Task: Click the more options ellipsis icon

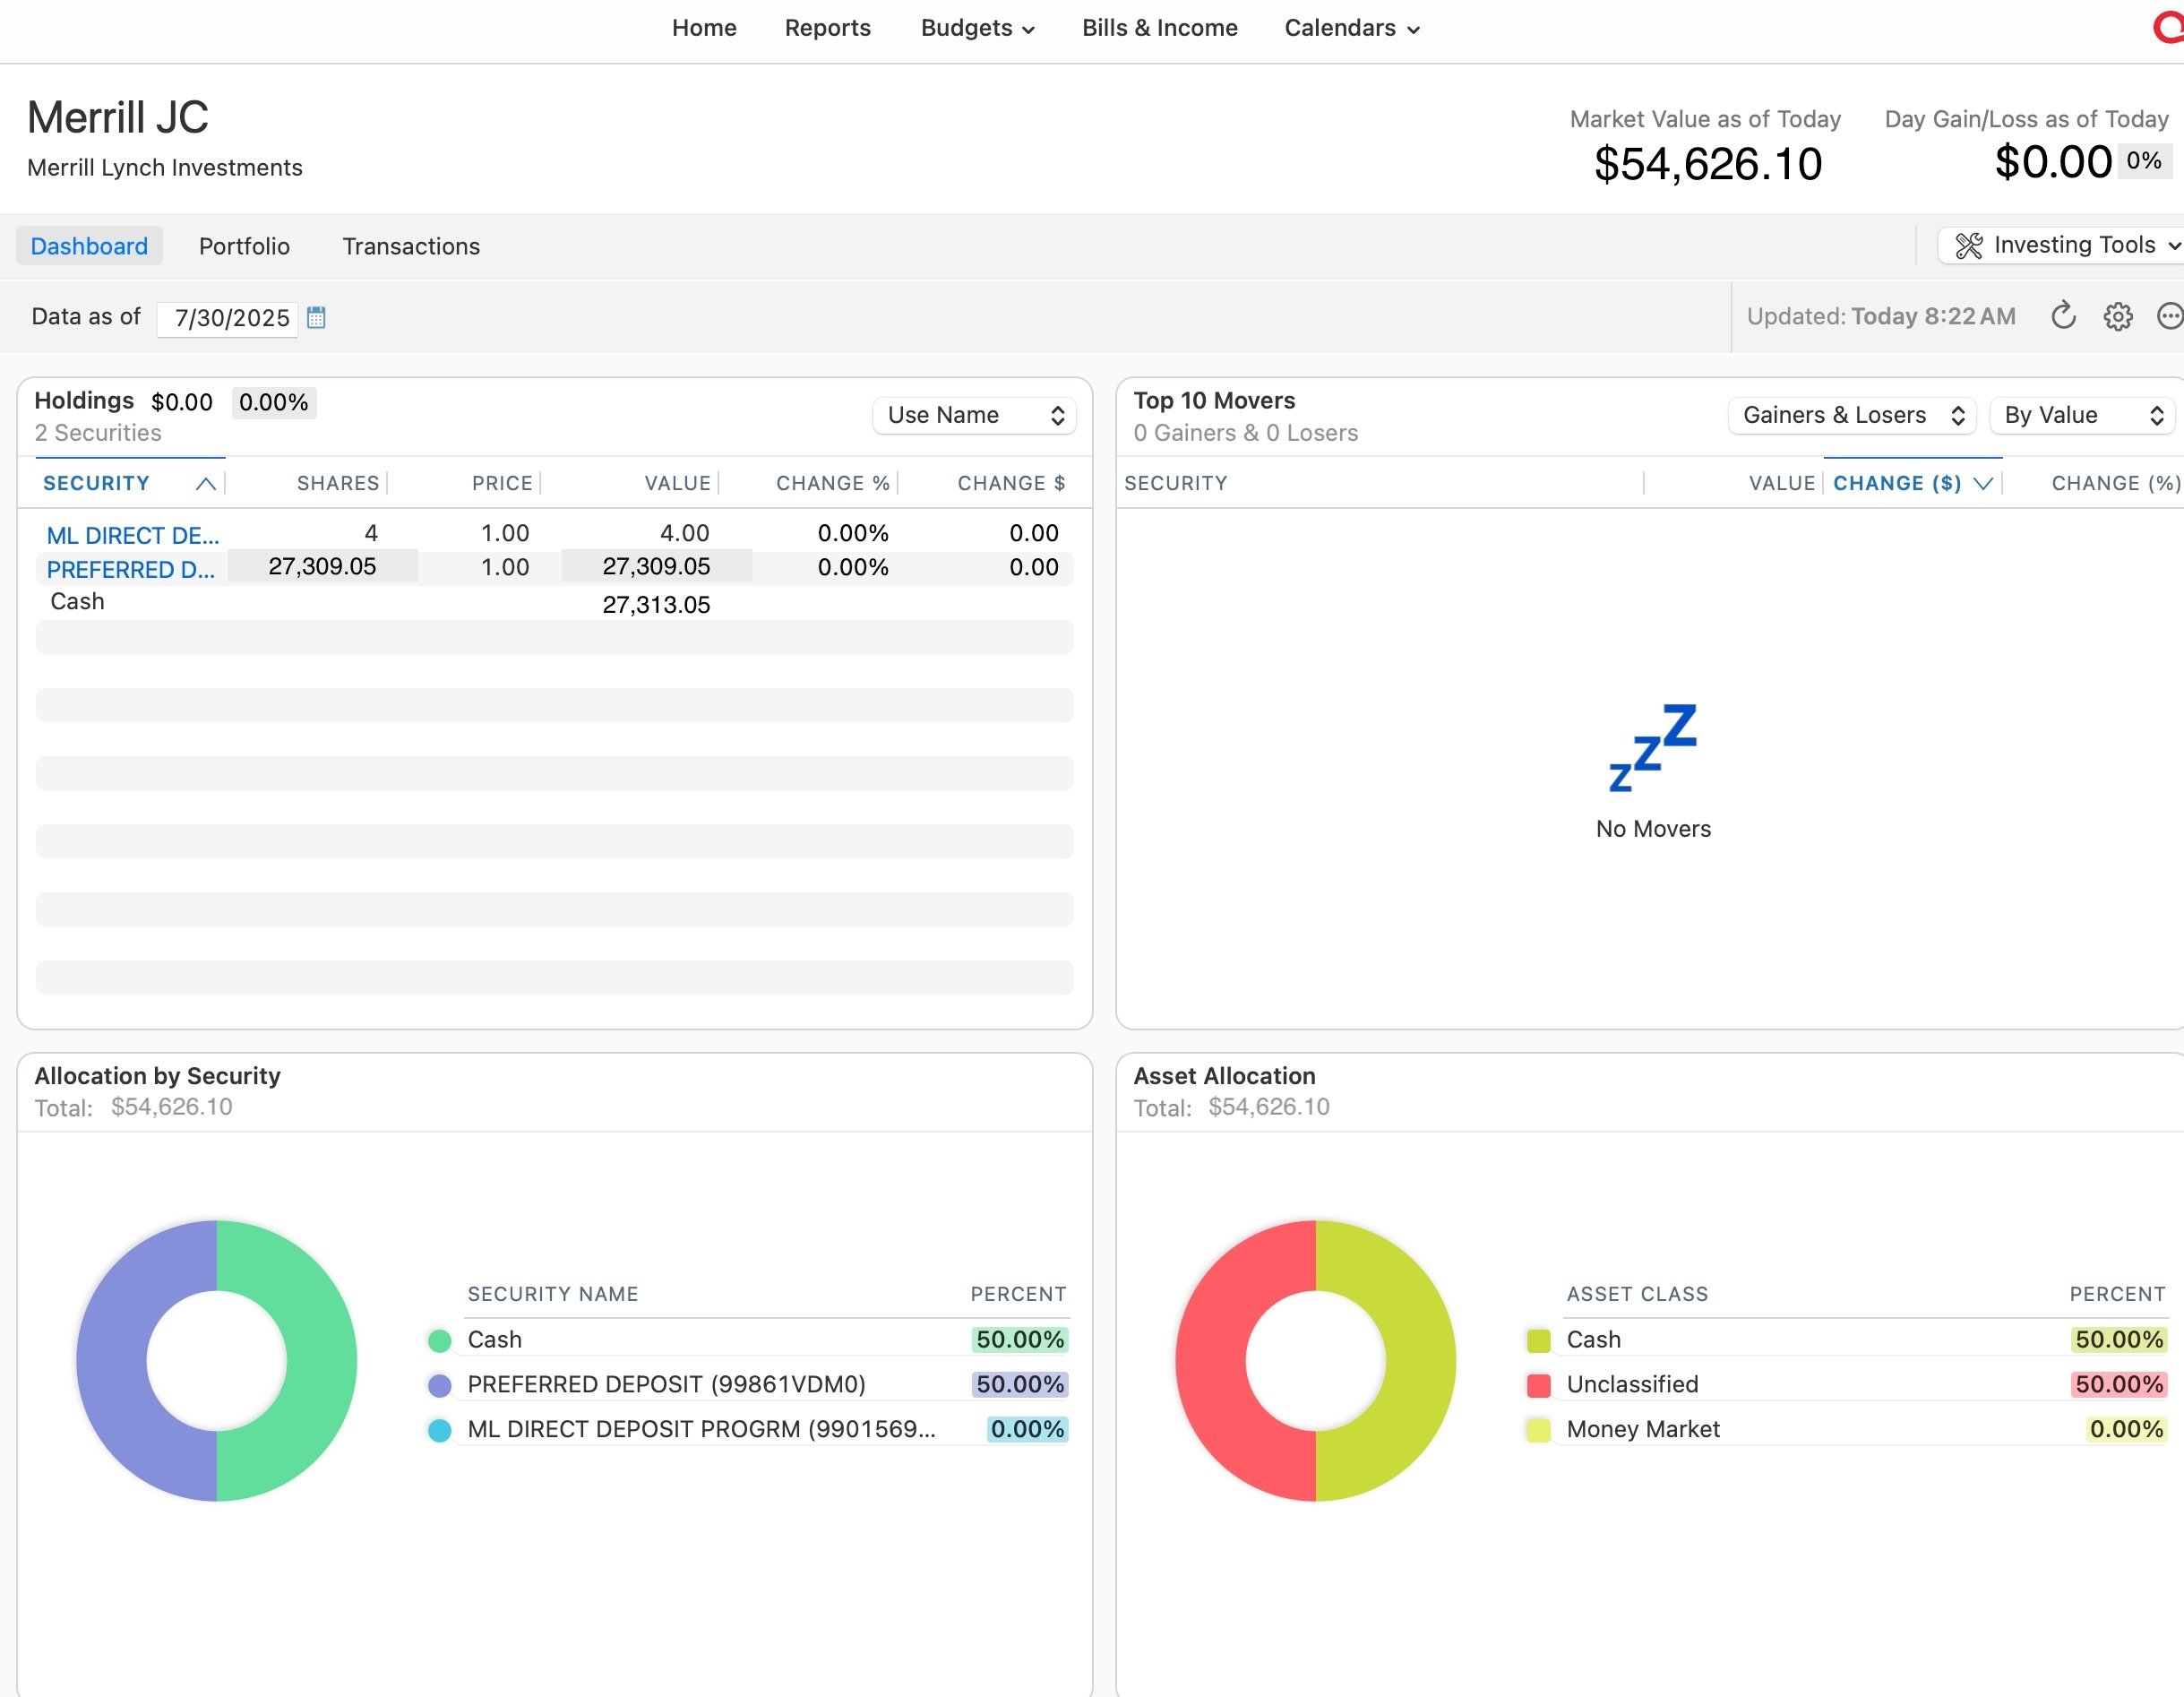Action: pos(2169,317)
